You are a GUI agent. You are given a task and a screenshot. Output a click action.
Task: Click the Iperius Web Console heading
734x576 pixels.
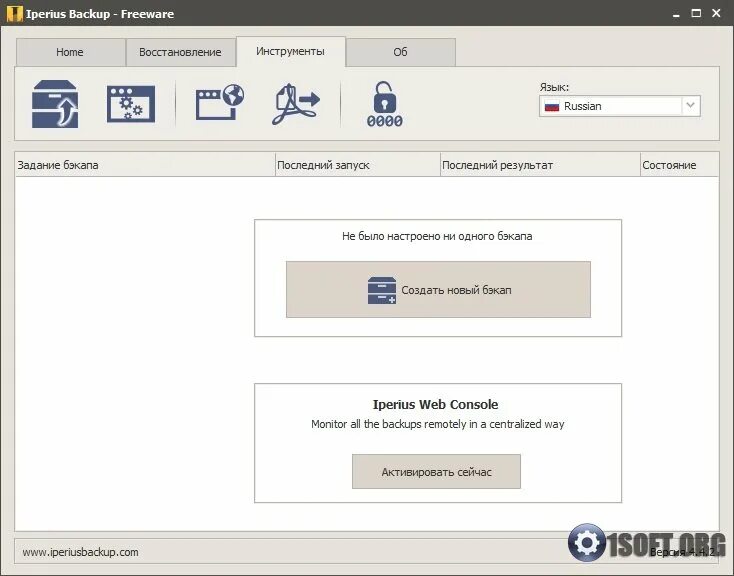pos(435,404)
